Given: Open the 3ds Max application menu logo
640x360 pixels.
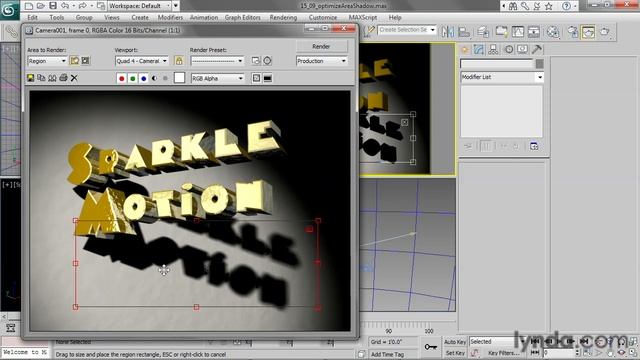Looking at the screenshot, I should coord(8,9).
